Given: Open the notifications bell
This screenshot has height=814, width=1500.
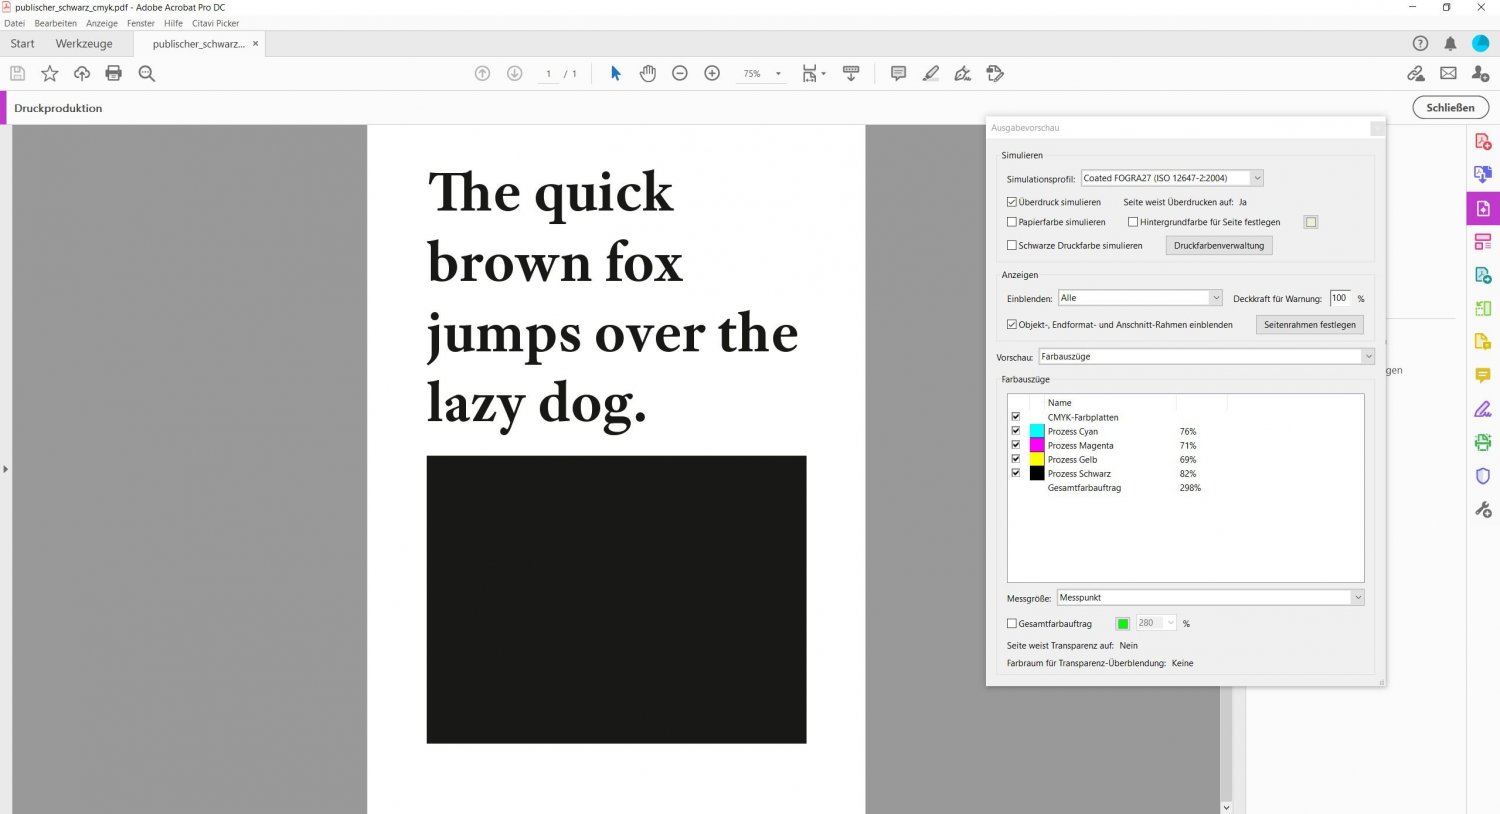Looking at the screenshot, I should pyautogui.click(x=1450, y=43).
